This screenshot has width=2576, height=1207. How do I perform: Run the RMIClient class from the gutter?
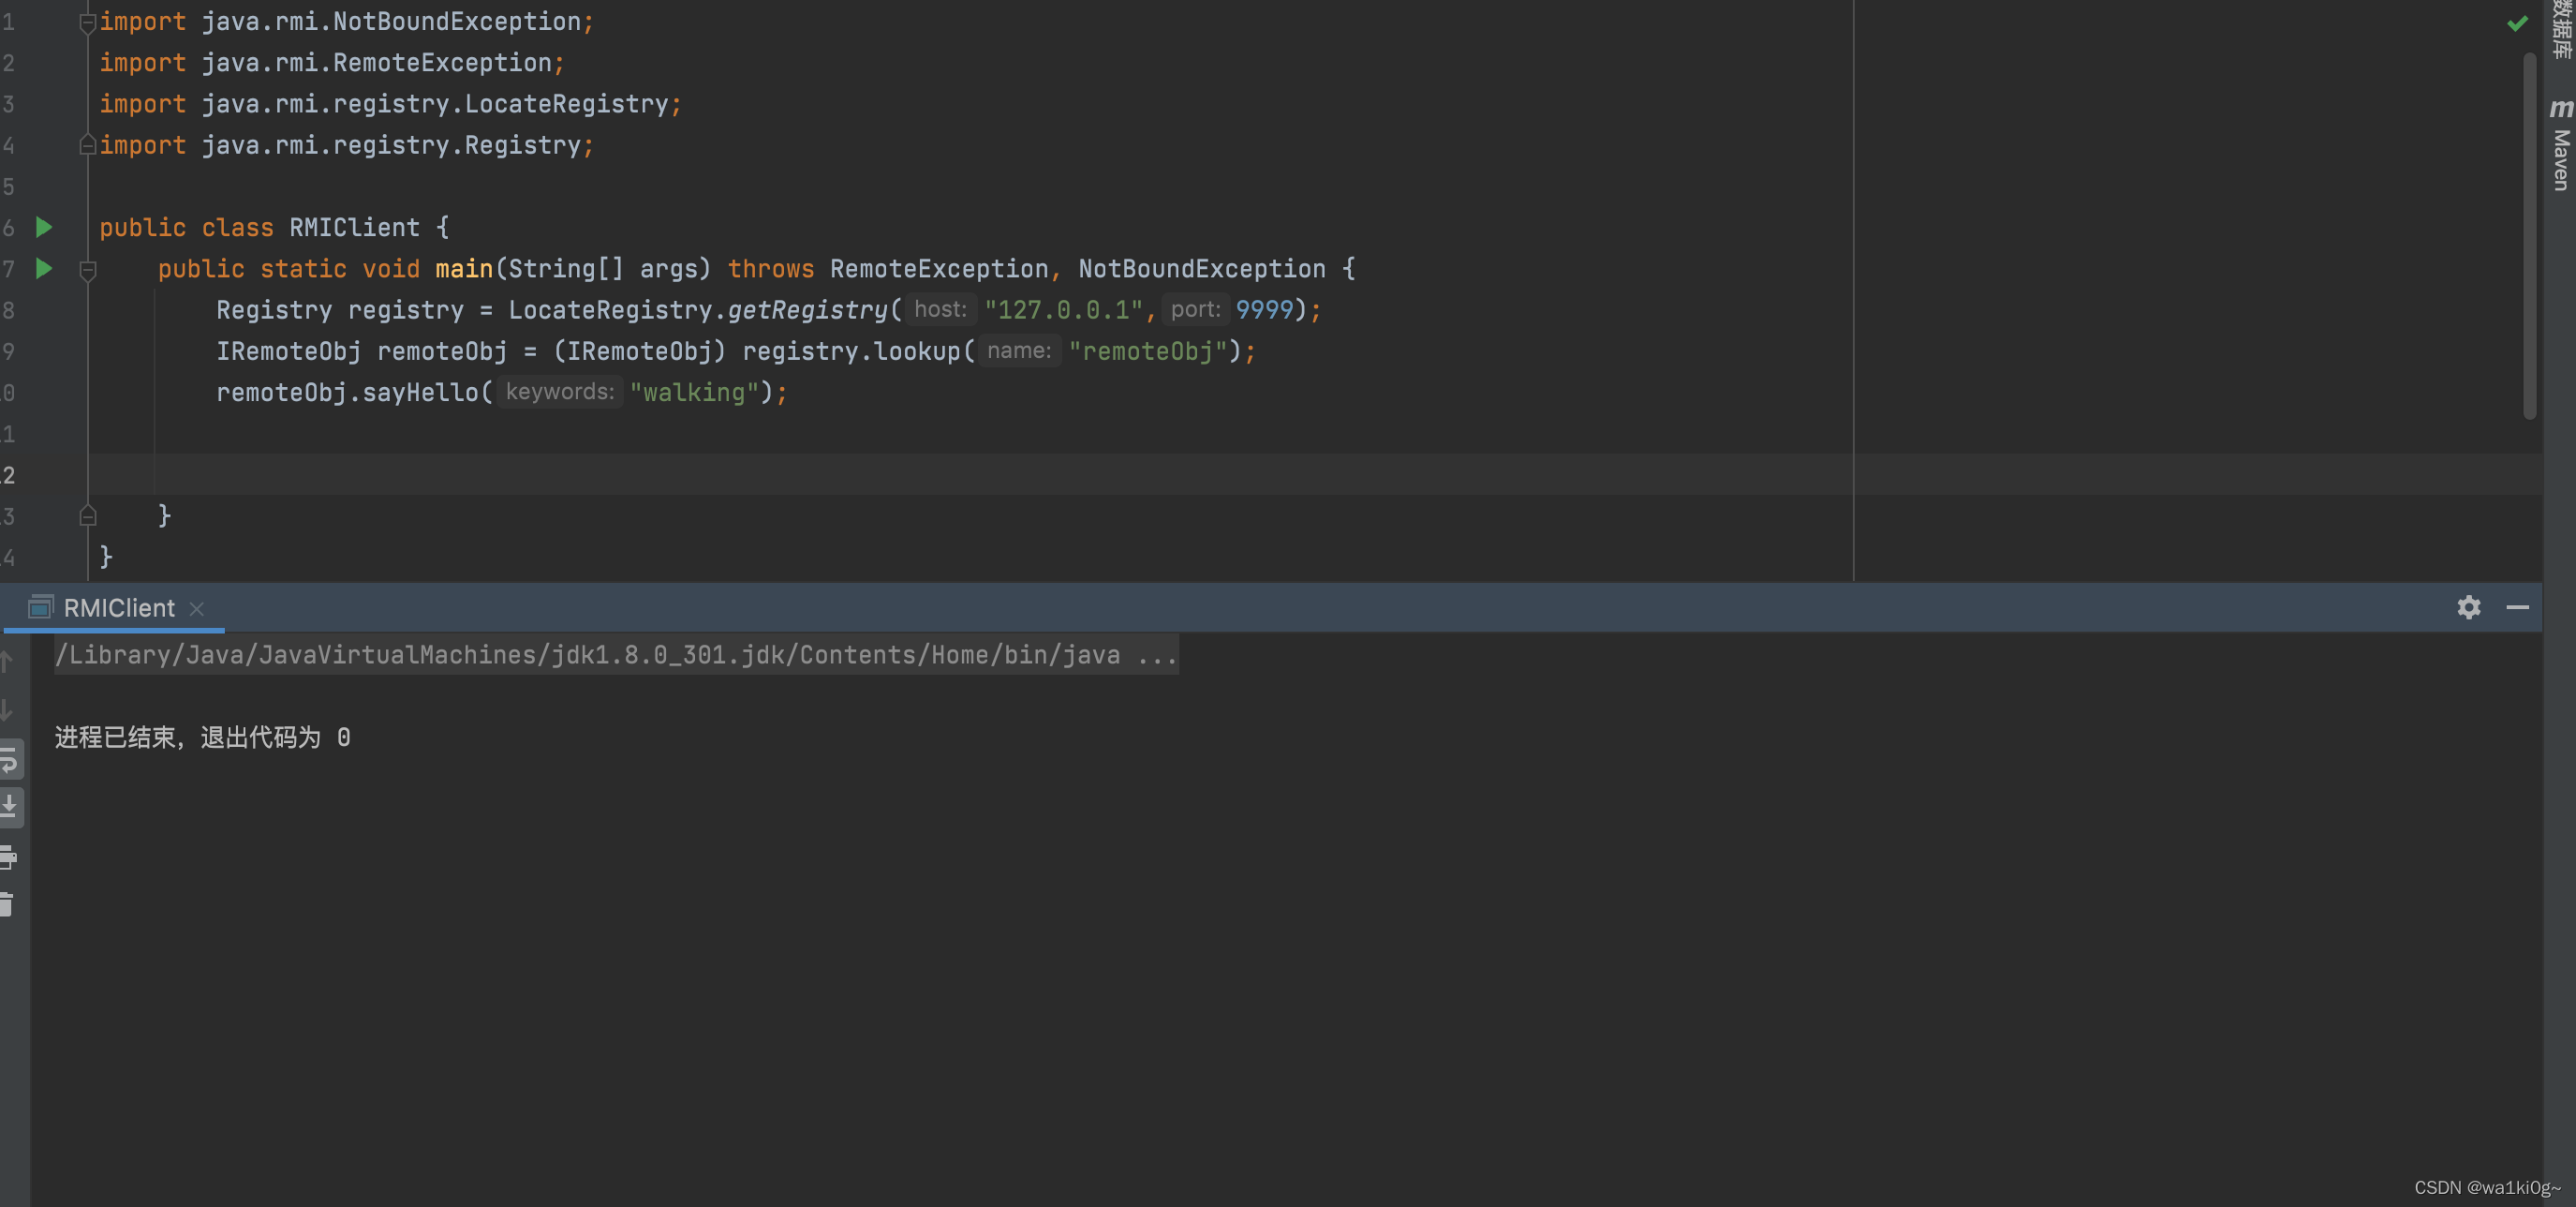[44, 227]
